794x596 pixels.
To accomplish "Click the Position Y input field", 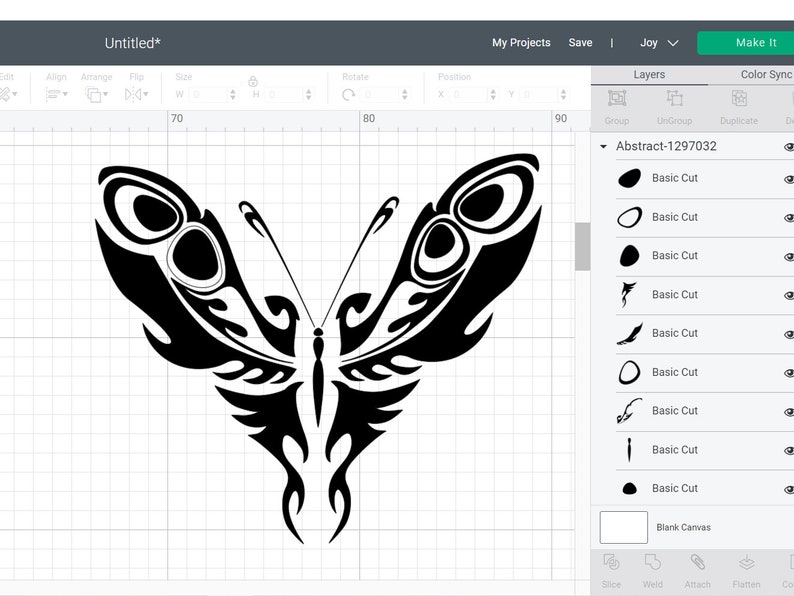I will pyautogui.click(x=539, y=95).
